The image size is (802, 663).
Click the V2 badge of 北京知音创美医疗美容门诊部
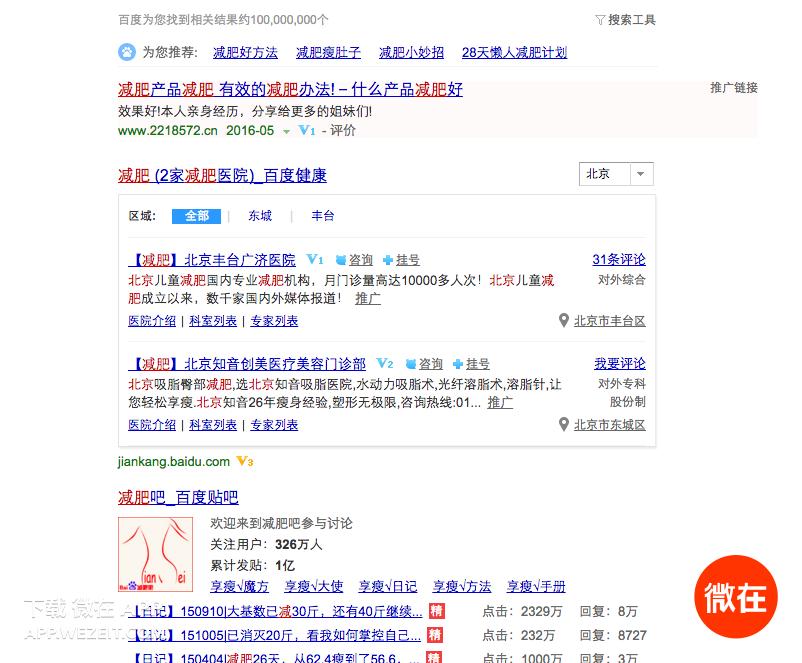tap(385, 364)
